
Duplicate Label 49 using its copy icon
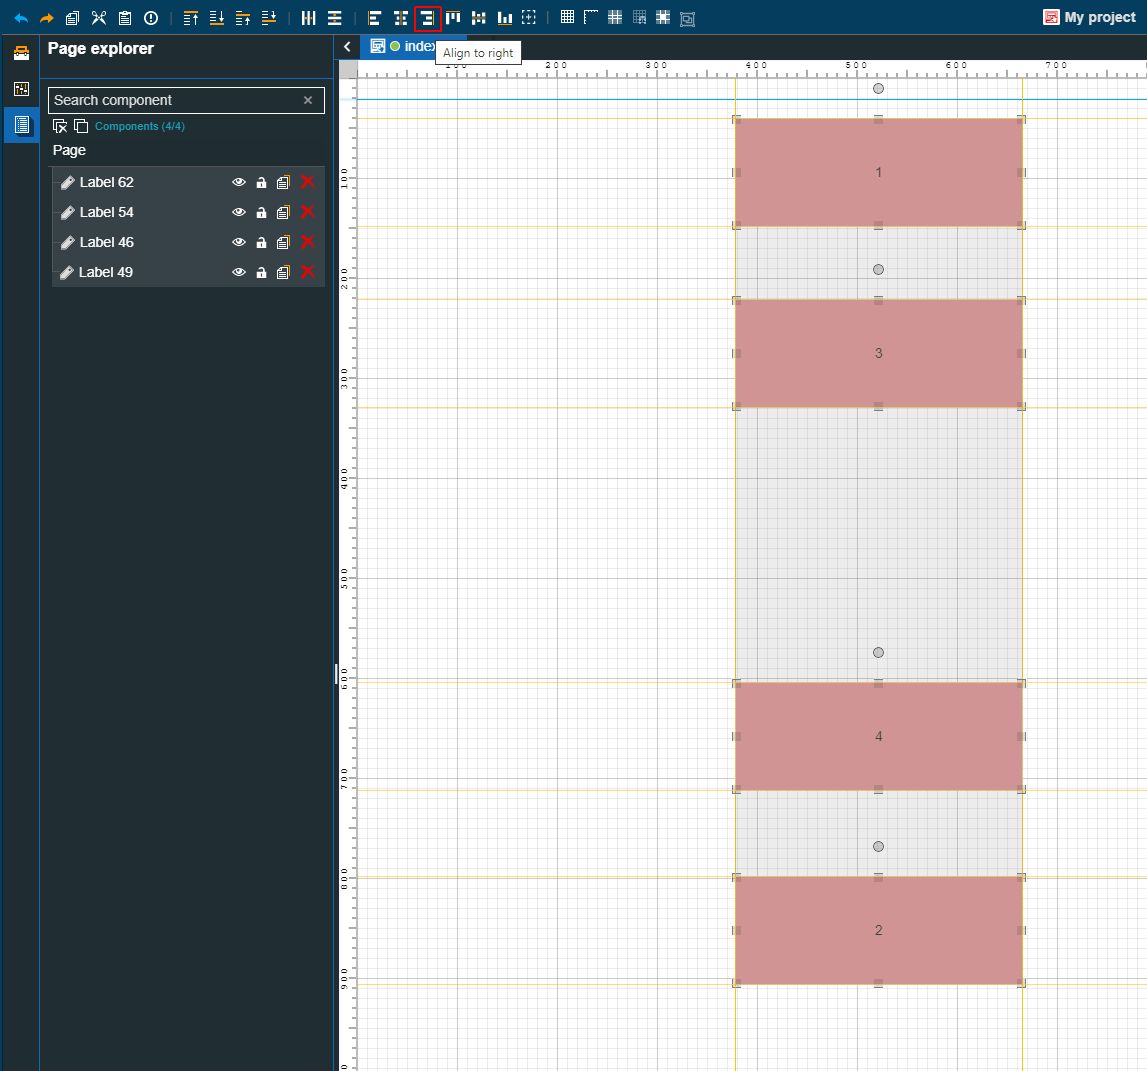click(x=283, y=272)
